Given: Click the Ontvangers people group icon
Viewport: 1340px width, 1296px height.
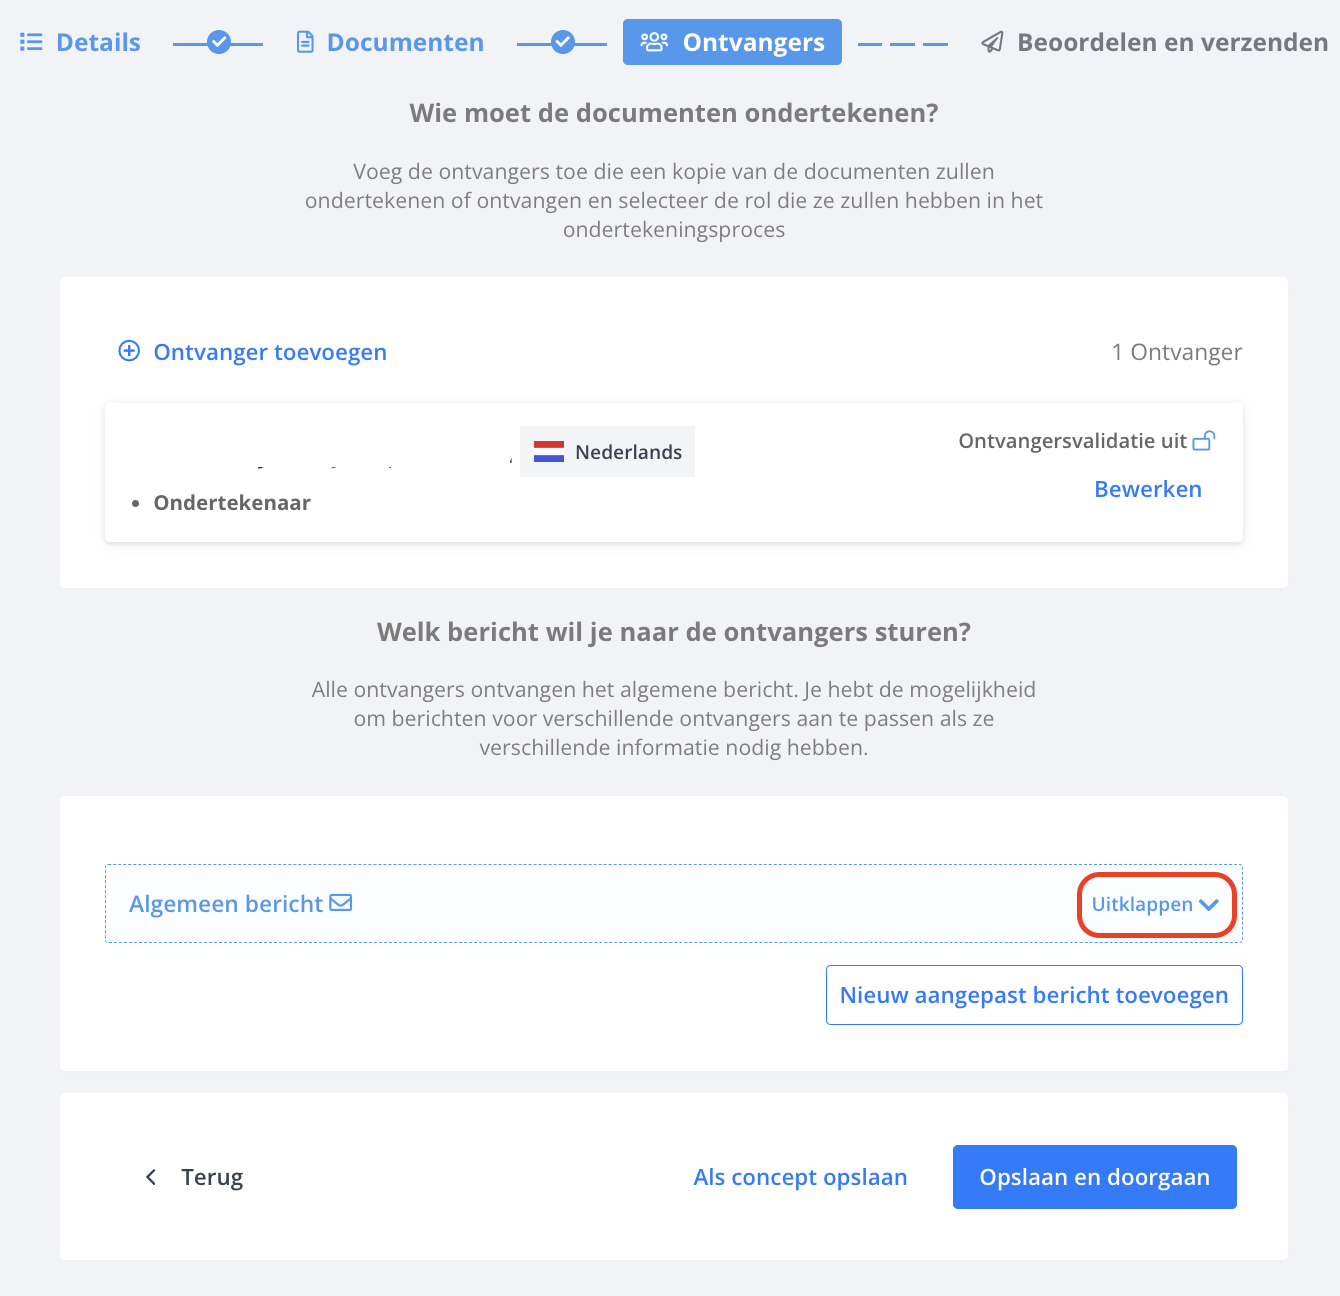Looking at the screenshot, I should click(x=654, y=42).
